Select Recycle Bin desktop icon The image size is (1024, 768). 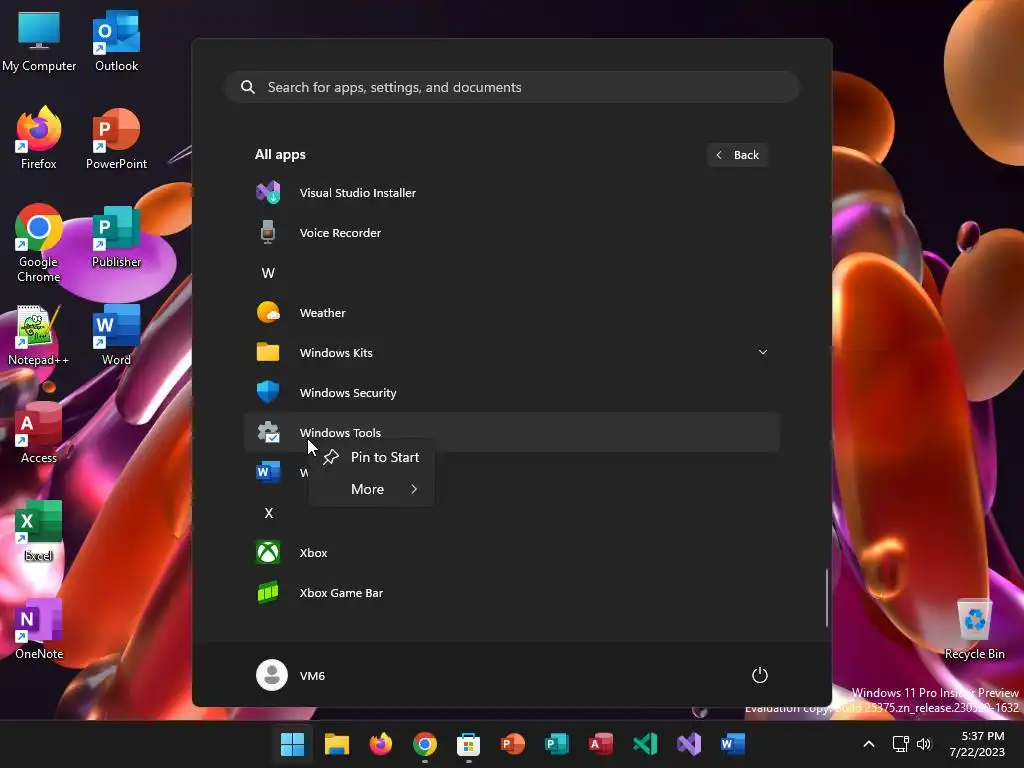(974, 630)
